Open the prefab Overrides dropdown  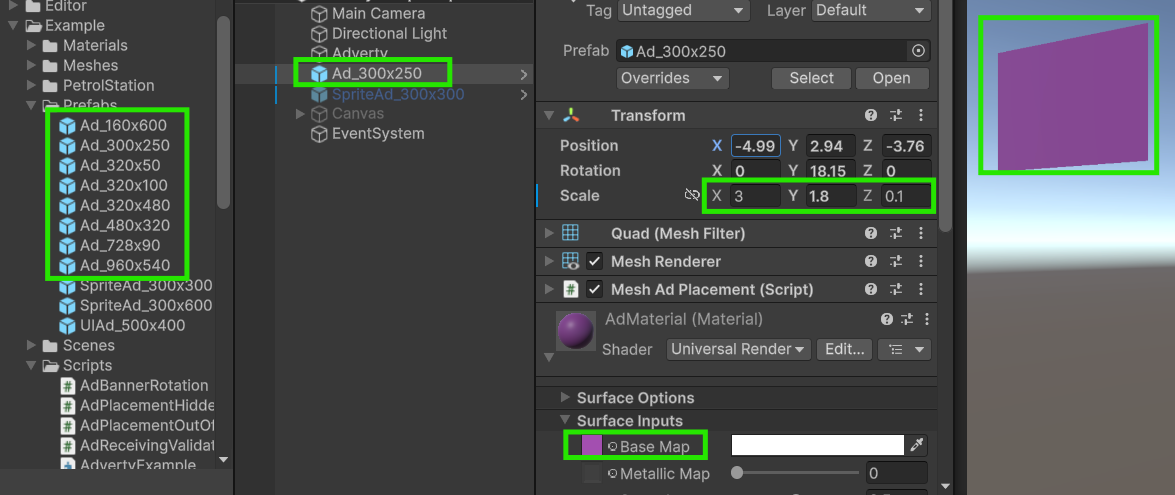(672, 78)
